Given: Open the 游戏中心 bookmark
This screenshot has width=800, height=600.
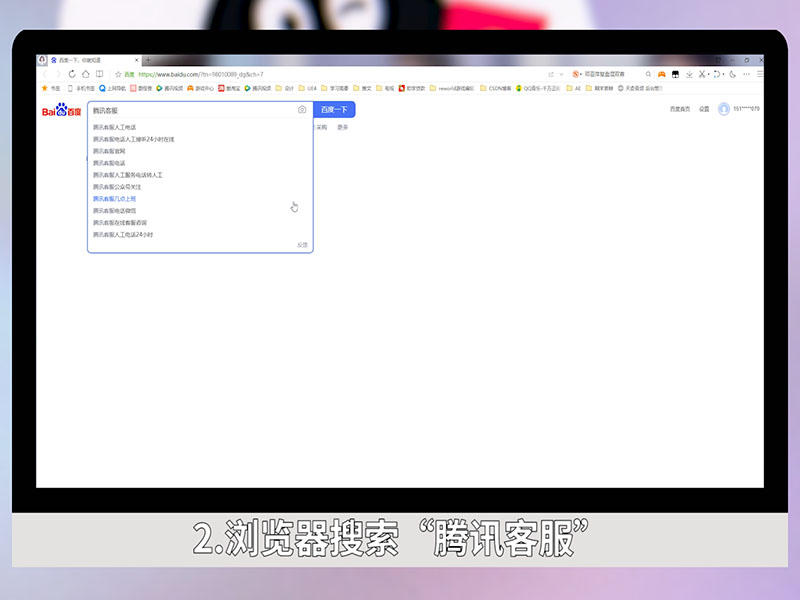Looking at the screenshot, I should click(200, 88).
